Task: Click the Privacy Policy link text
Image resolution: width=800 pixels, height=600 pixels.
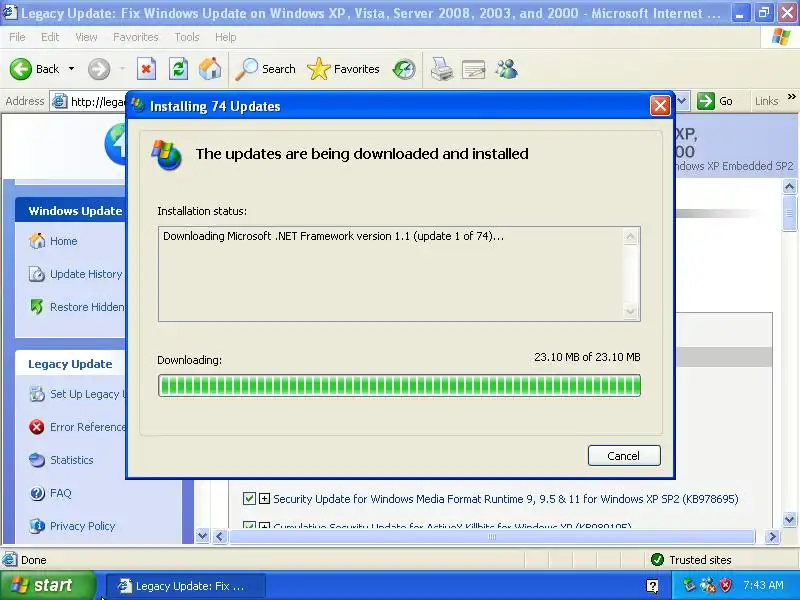Action: pos(83,526)
